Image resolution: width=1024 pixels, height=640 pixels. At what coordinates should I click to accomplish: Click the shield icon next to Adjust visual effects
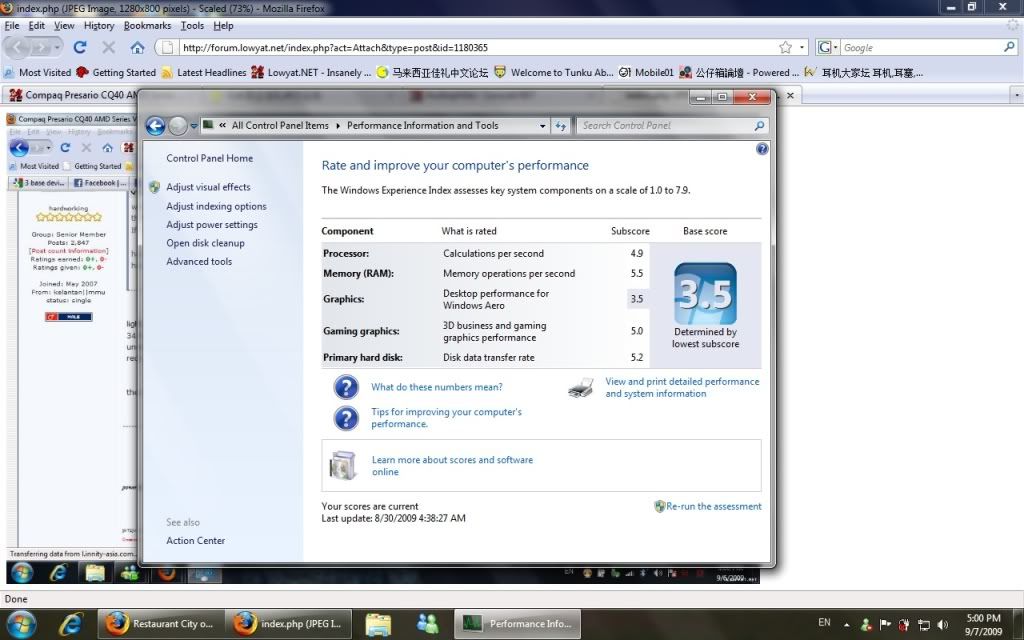tap(154, 187)
